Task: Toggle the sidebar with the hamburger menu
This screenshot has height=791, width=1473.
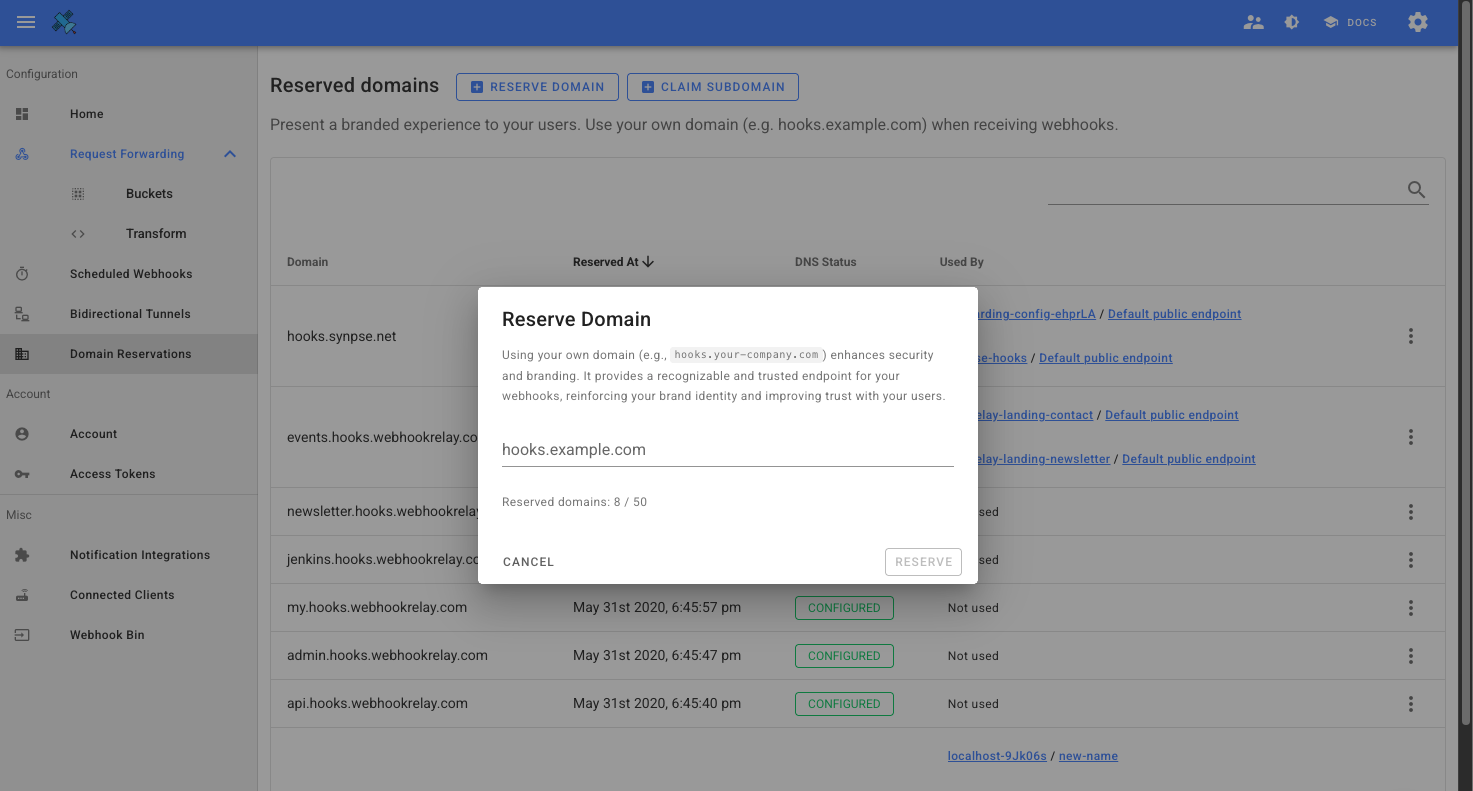Action: click(x=25, y=21)
